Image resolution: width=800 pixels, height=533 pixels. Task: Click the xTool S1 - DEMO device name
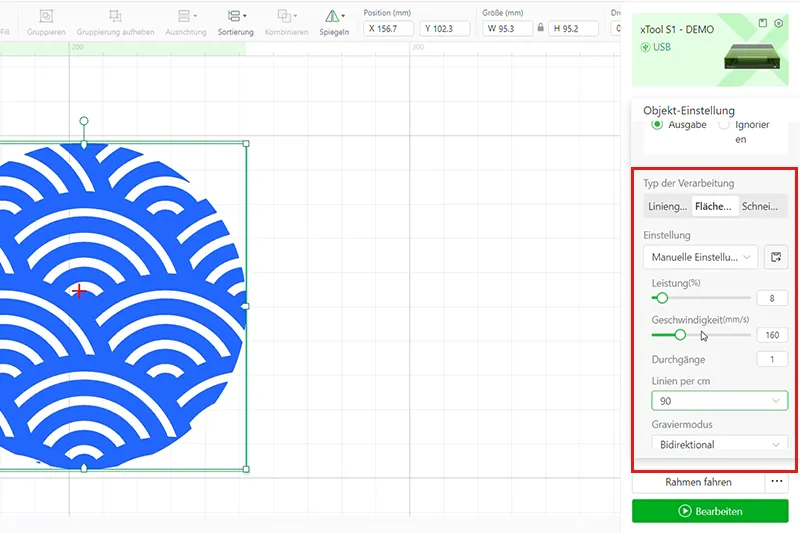(x=677, y=30)
